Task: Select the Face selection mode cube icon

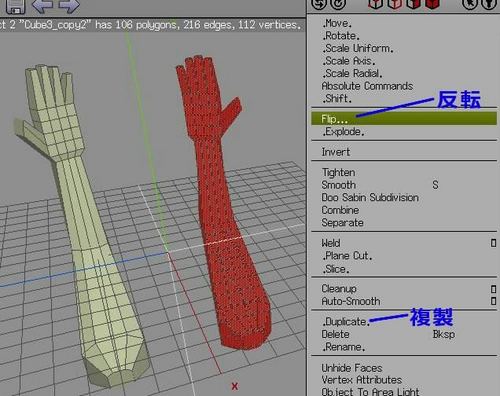Action: [413, 4]
